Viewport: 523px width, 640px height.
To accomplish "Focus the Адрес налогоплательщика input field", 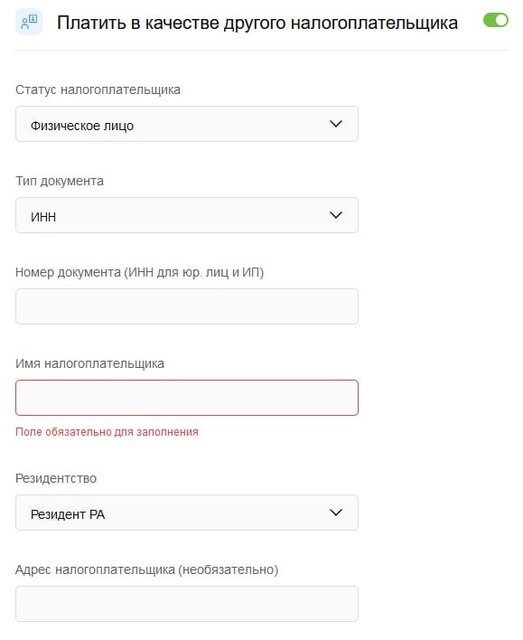I will click(187, 604).
